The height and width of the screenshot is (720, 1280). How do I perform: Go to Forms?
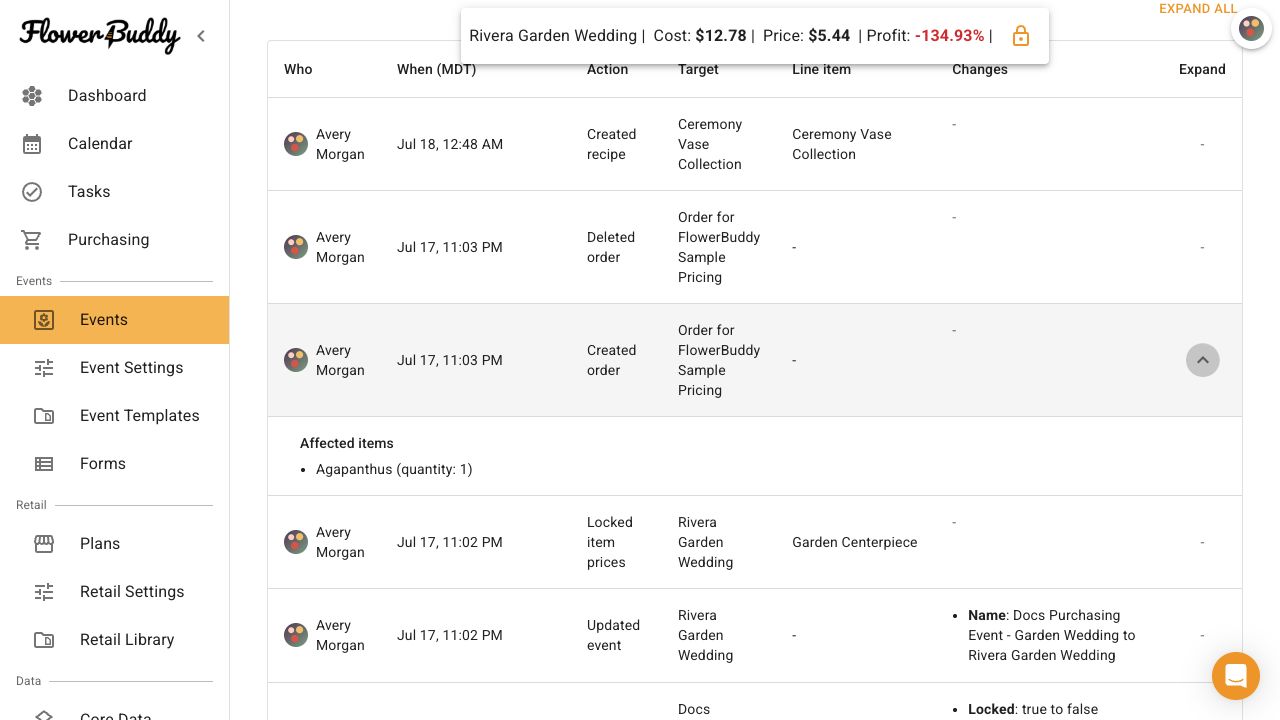115,464
